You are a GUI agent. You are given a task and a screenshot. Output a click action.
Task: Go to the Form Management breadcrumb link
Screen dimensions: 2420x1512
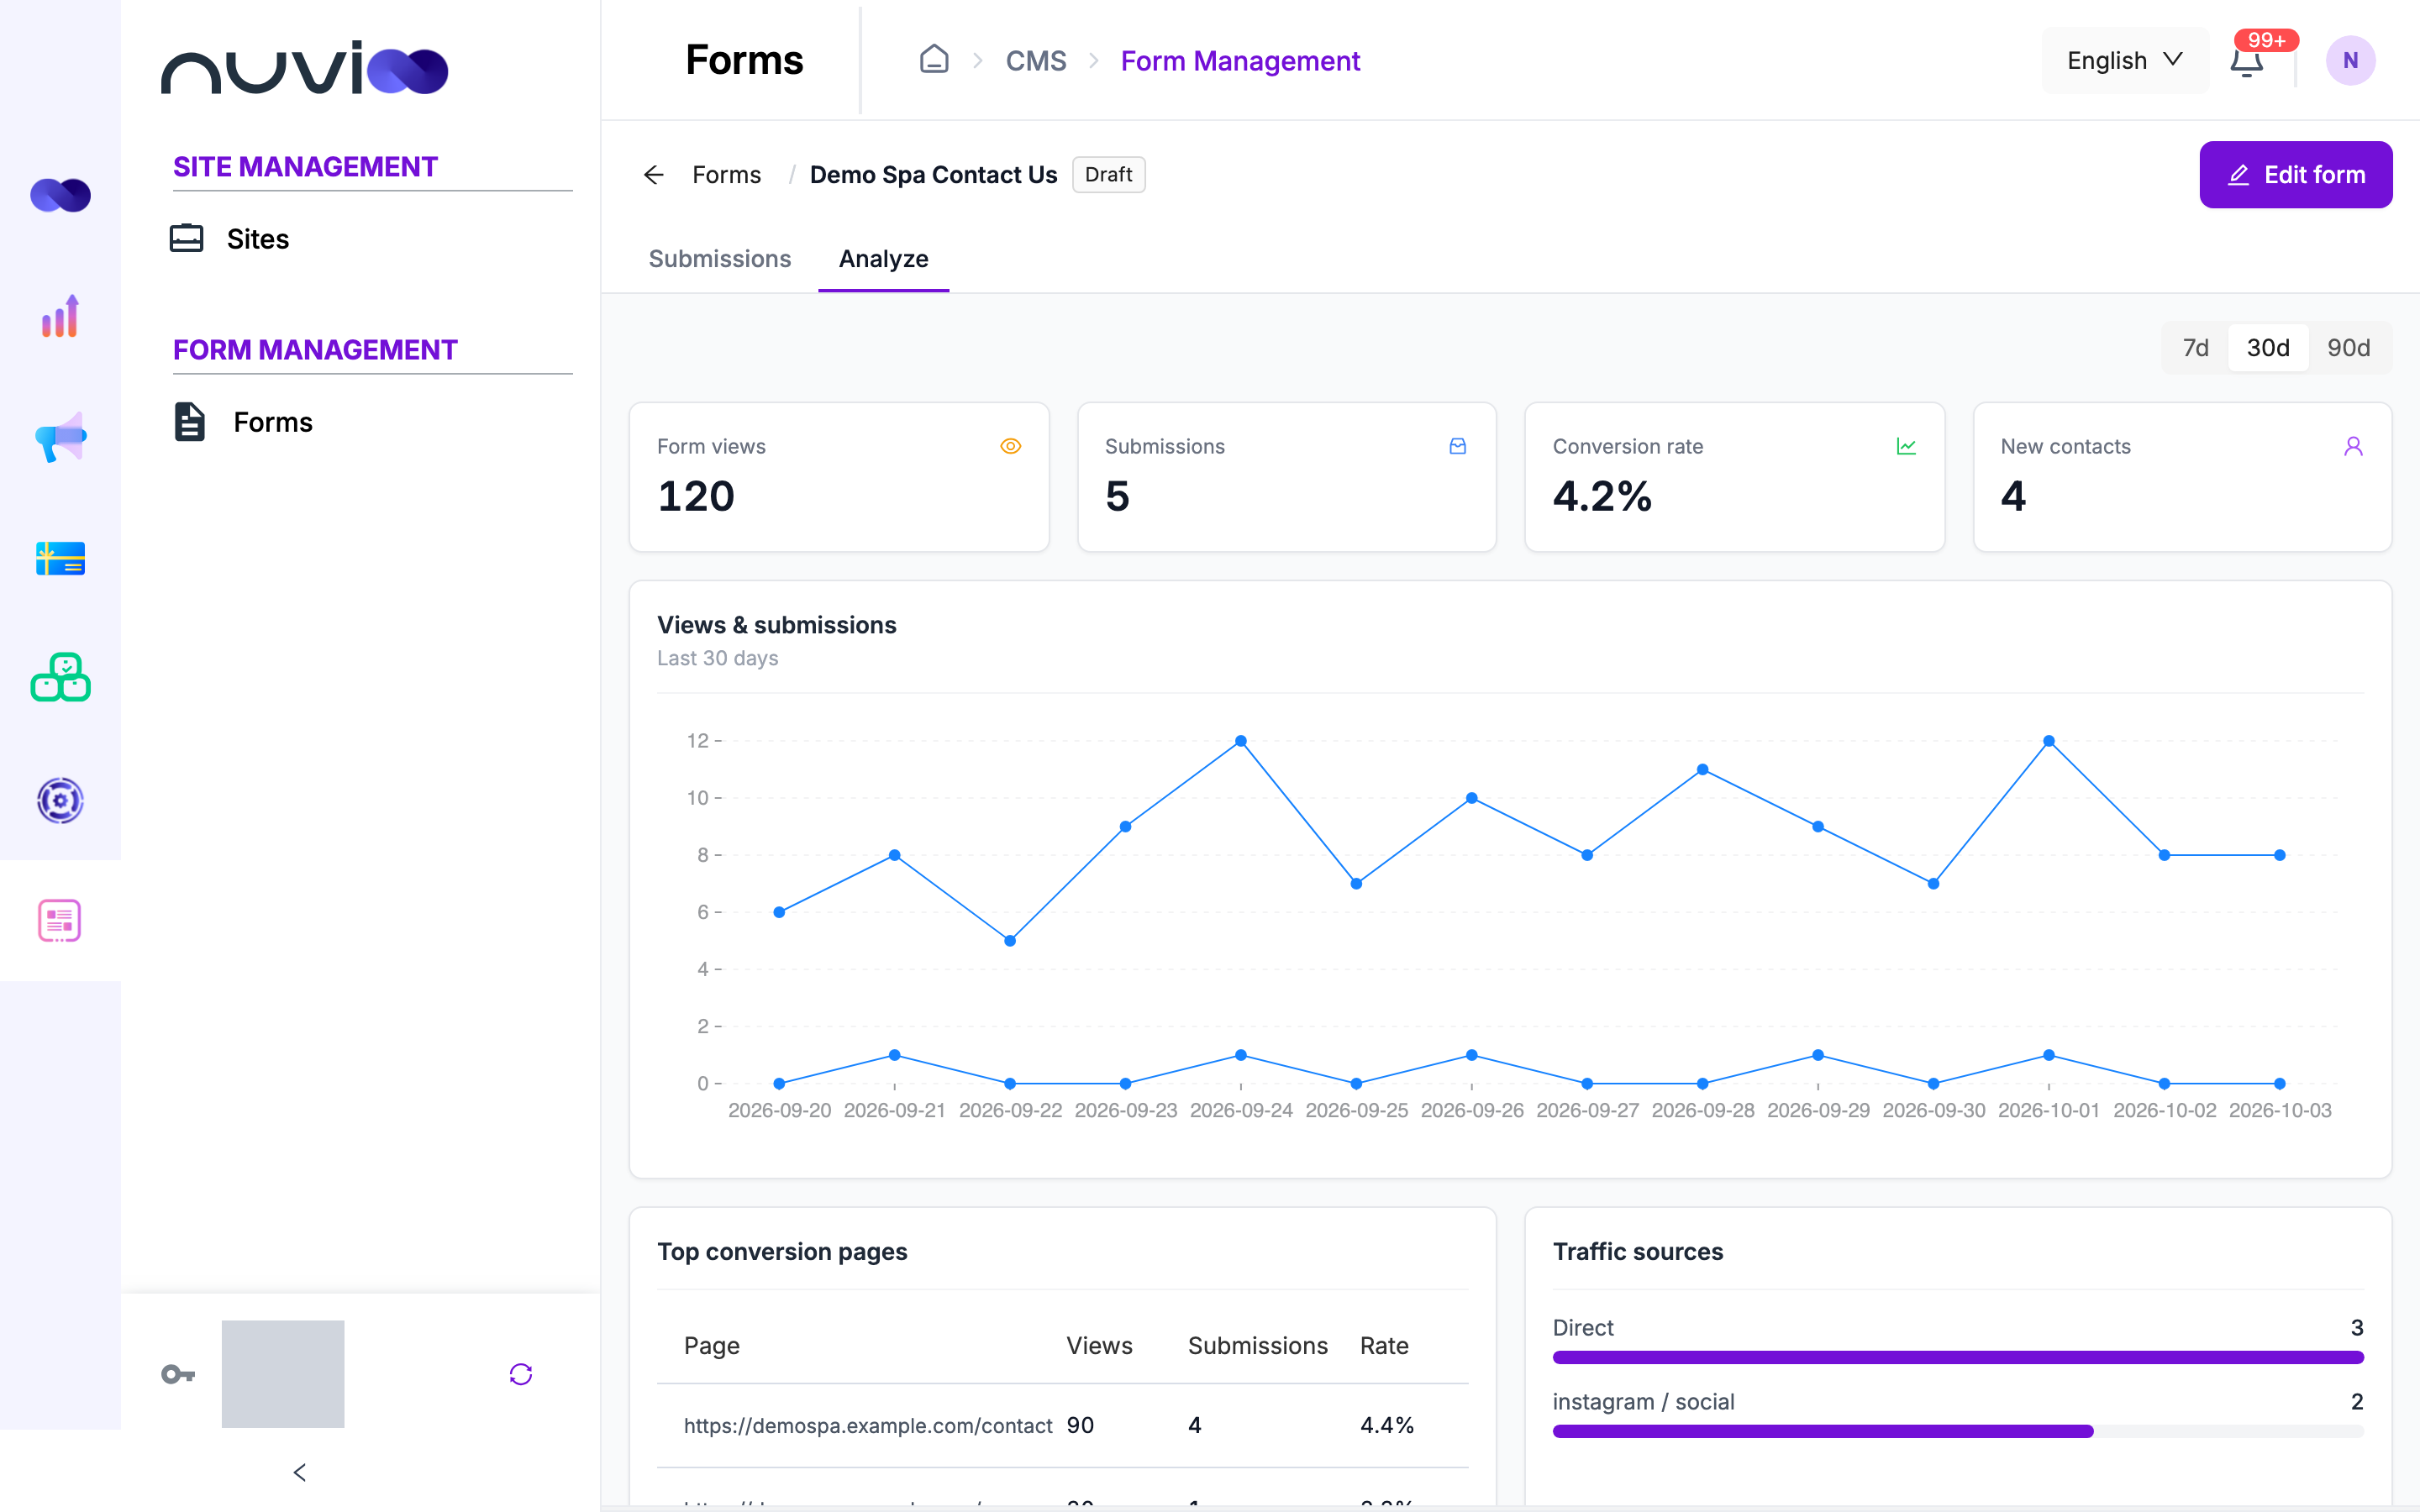tap(1239, 61)
